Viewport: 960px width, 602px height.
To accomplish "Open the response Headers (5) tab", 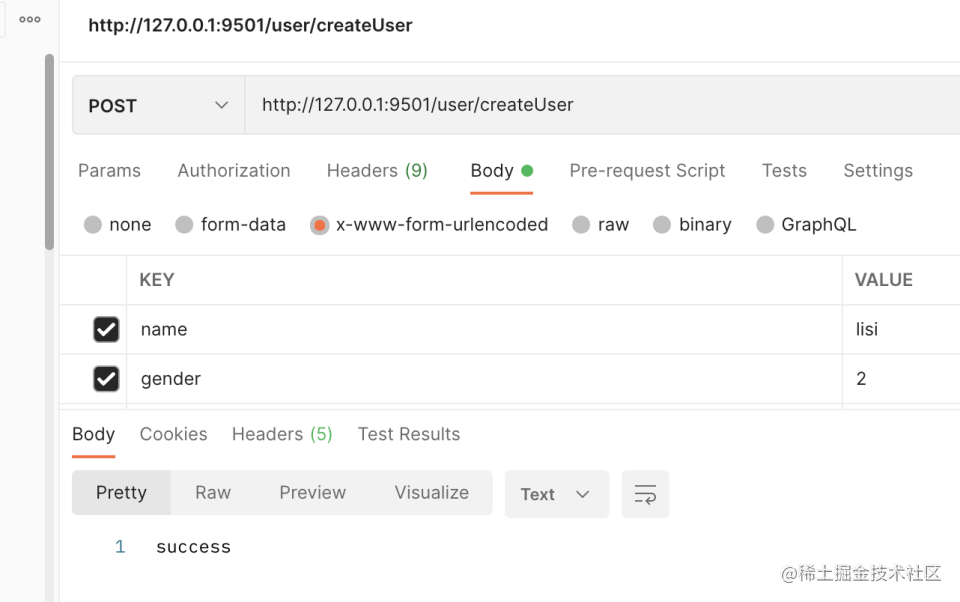I will (x=282, y=434).
